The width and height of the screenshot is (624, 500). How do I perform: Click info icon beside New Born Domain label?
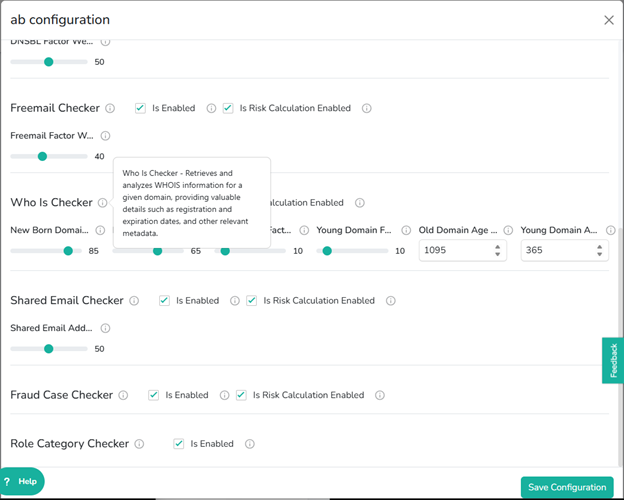click(x=100, y=230)
